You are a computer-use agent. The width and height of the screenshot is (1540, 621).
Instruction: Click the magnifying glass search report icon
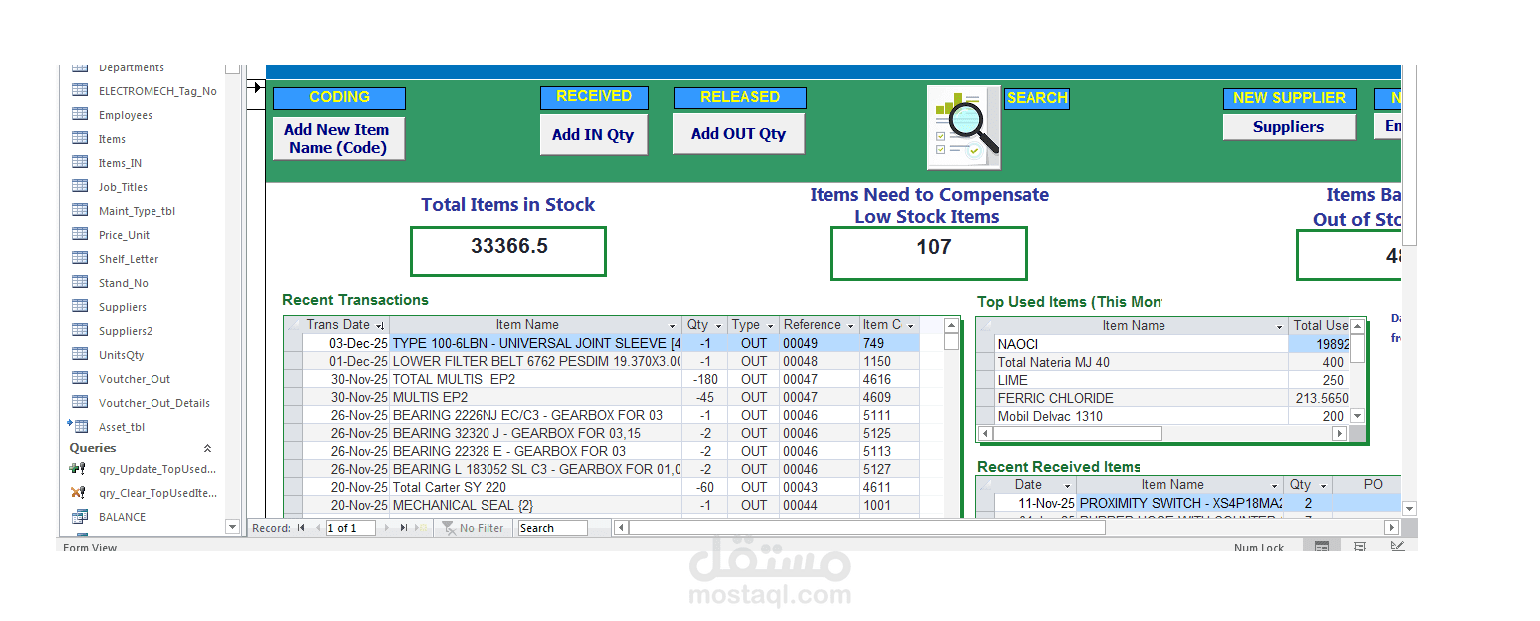point(964,127)
